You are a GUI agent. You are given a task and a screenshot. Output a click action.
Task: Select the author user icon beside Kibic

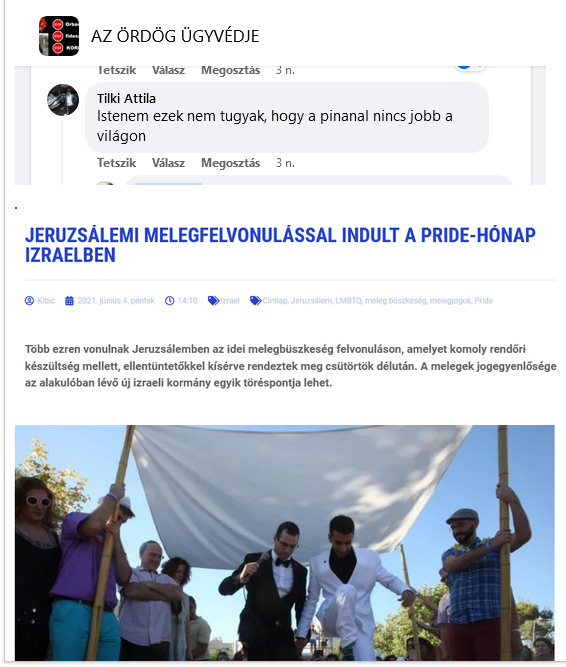[x=29, y=301]
